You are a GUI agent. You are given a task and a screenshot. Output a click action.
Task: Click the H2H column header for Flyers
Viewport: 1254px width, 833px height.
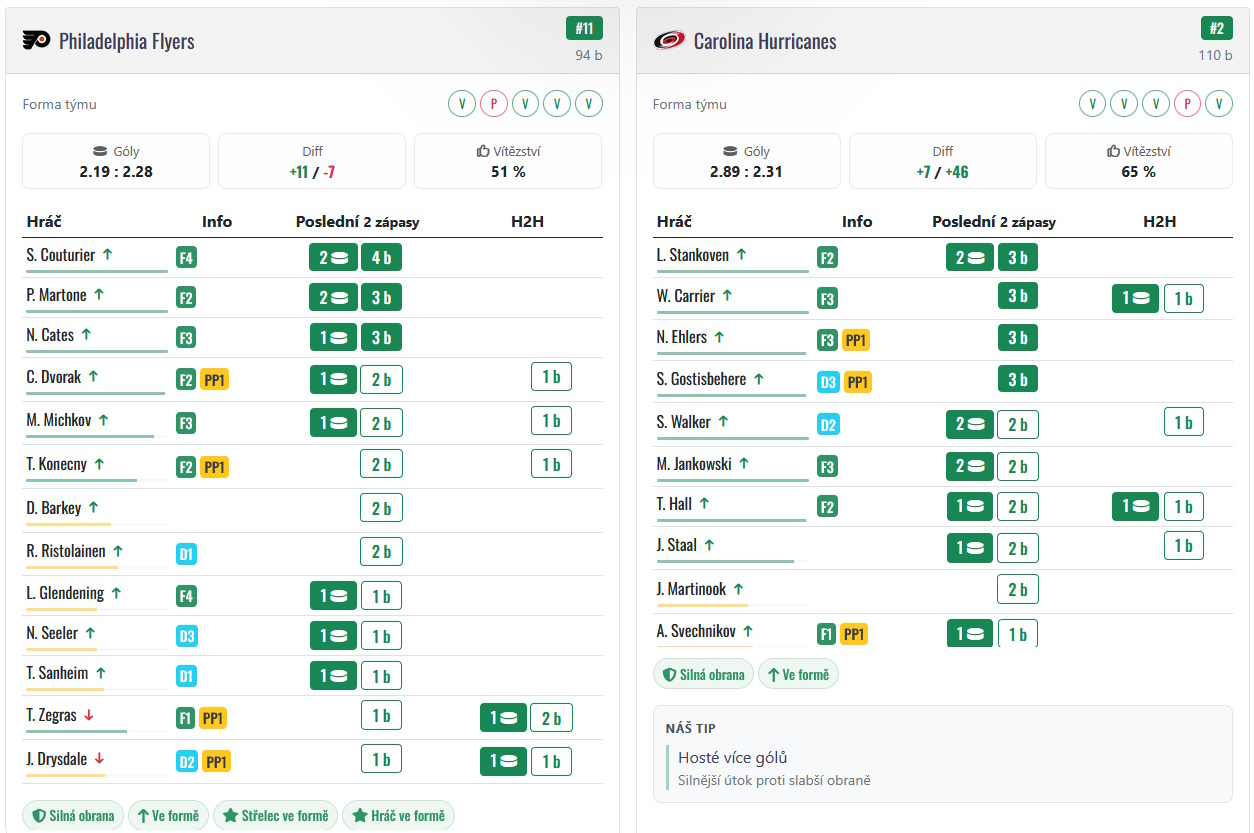tap(527, 221)
